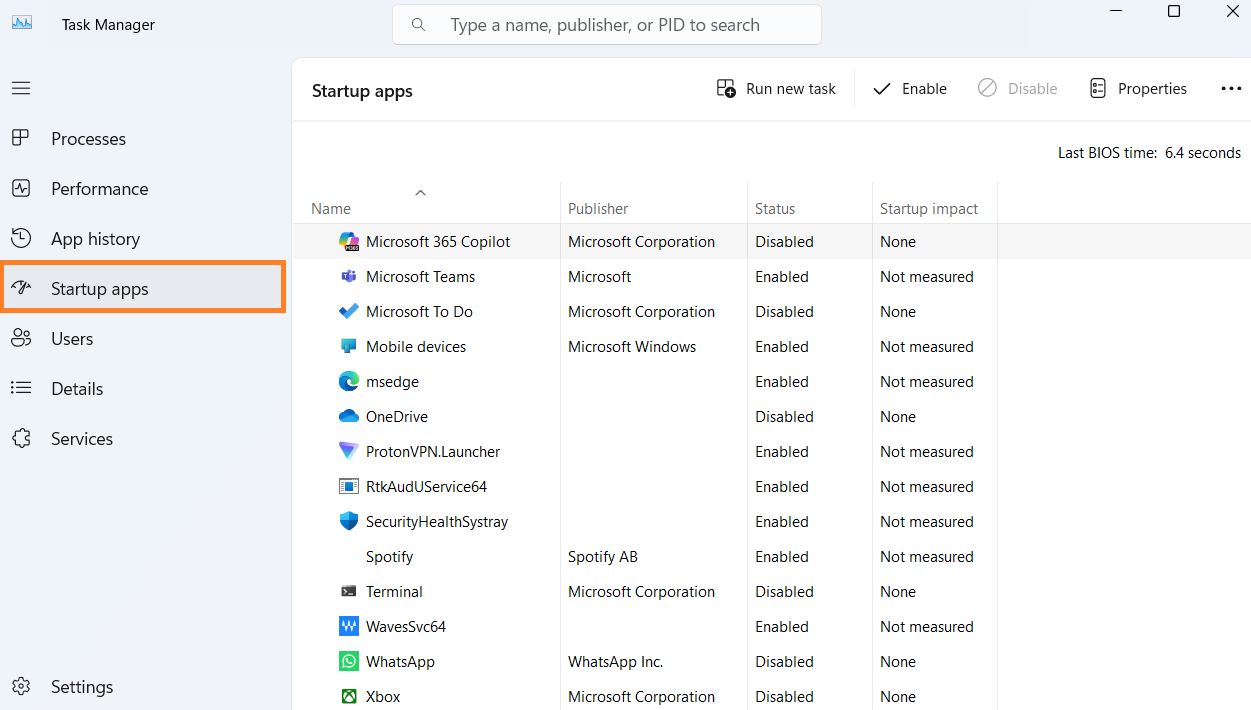Open Properties for selected startup app

[1138, 89]
